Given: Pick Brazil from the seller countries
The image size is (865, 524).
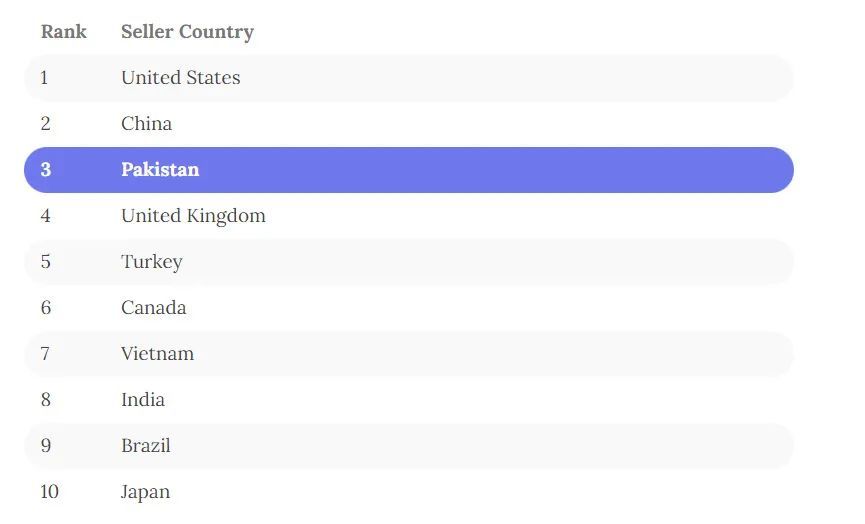Looking at the screenshot, I should tap(146, 446).
